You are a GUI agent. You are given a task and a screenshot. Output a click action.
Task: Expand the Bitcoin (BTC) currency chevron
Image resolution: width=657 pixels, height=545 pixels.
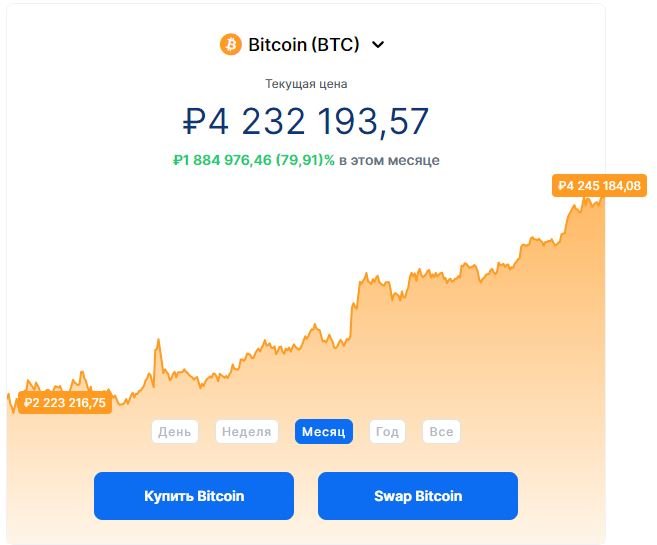click(378, 44)
